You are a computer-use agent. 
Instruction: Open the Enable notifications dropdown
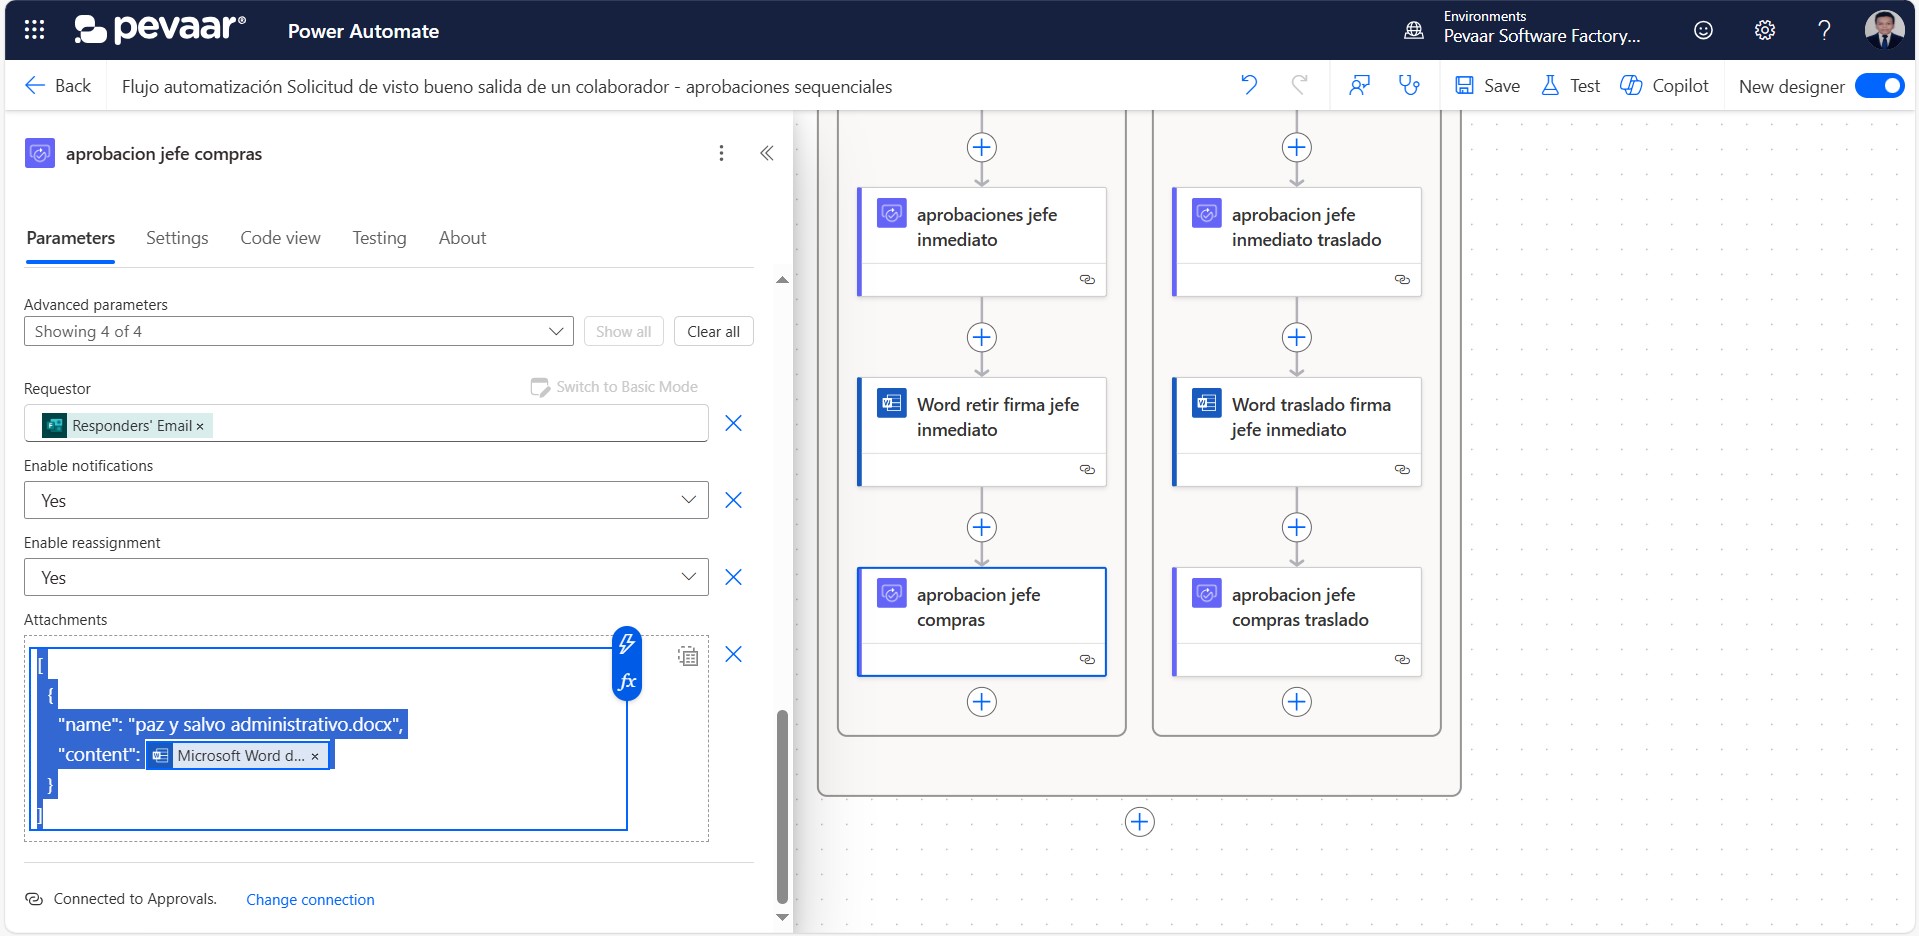coord(366,500)
